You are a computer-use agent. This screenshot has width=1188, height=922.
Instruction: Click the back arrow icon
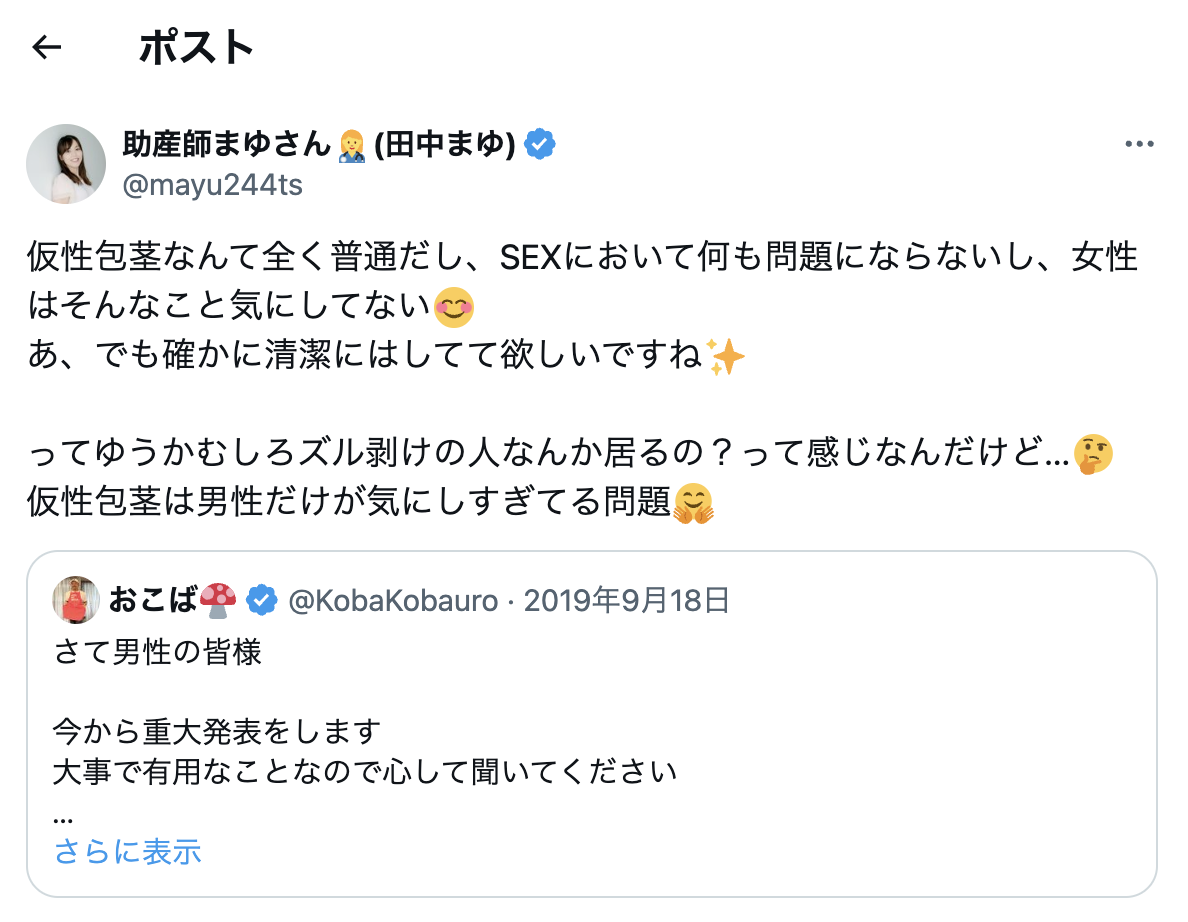pos(47,47)
